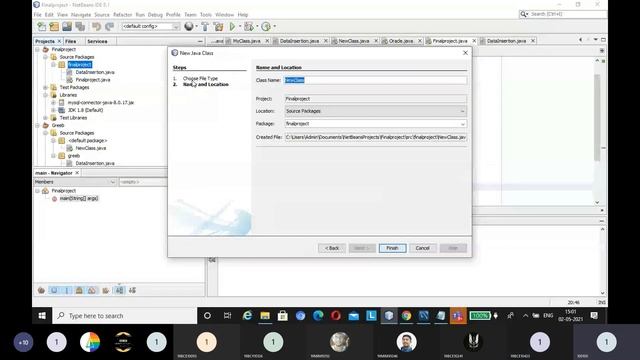The height and width of the screenshot is (360, 640).
Task: Open the Debug menu
Action: coord(155,15)
